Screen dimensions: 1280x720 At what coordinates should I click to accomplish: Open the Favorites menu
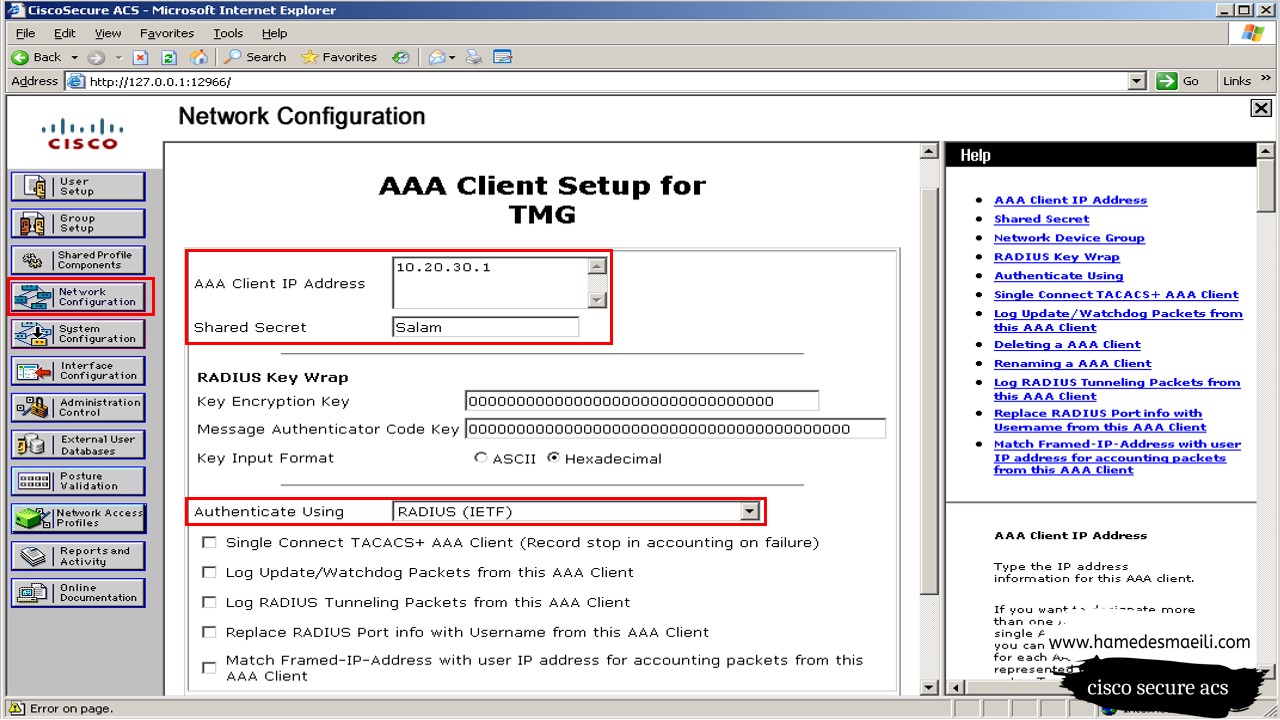coord(167,33)
